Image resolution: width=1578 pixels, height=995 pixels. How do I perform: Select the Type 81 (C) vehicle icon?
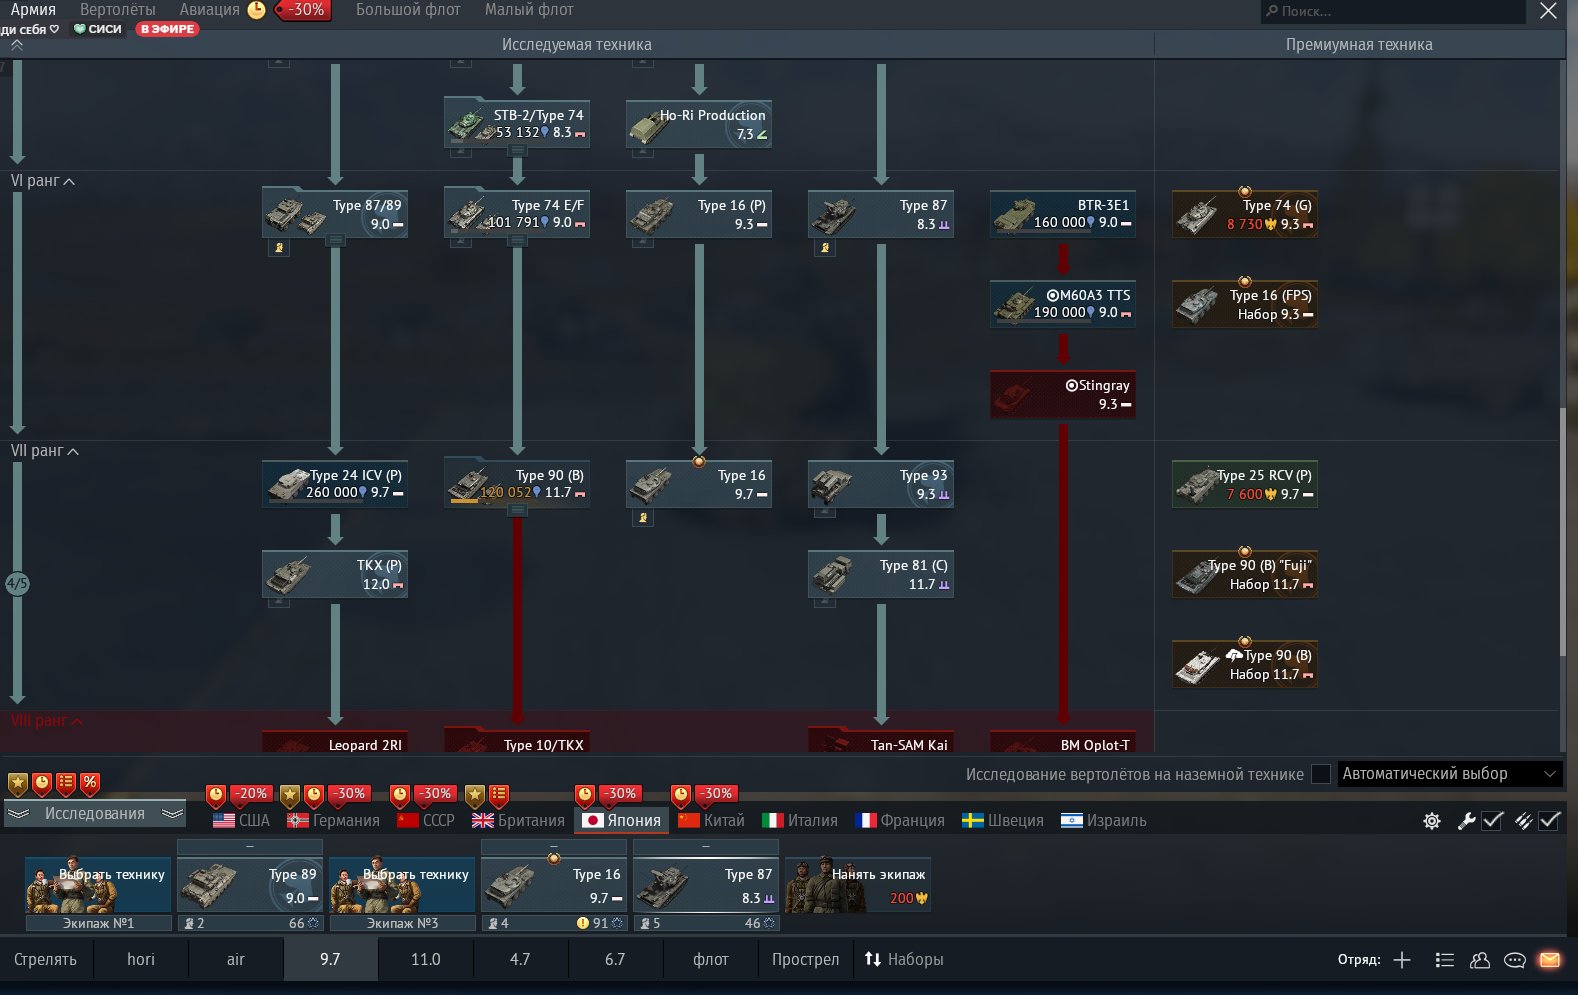pos(832,575)
